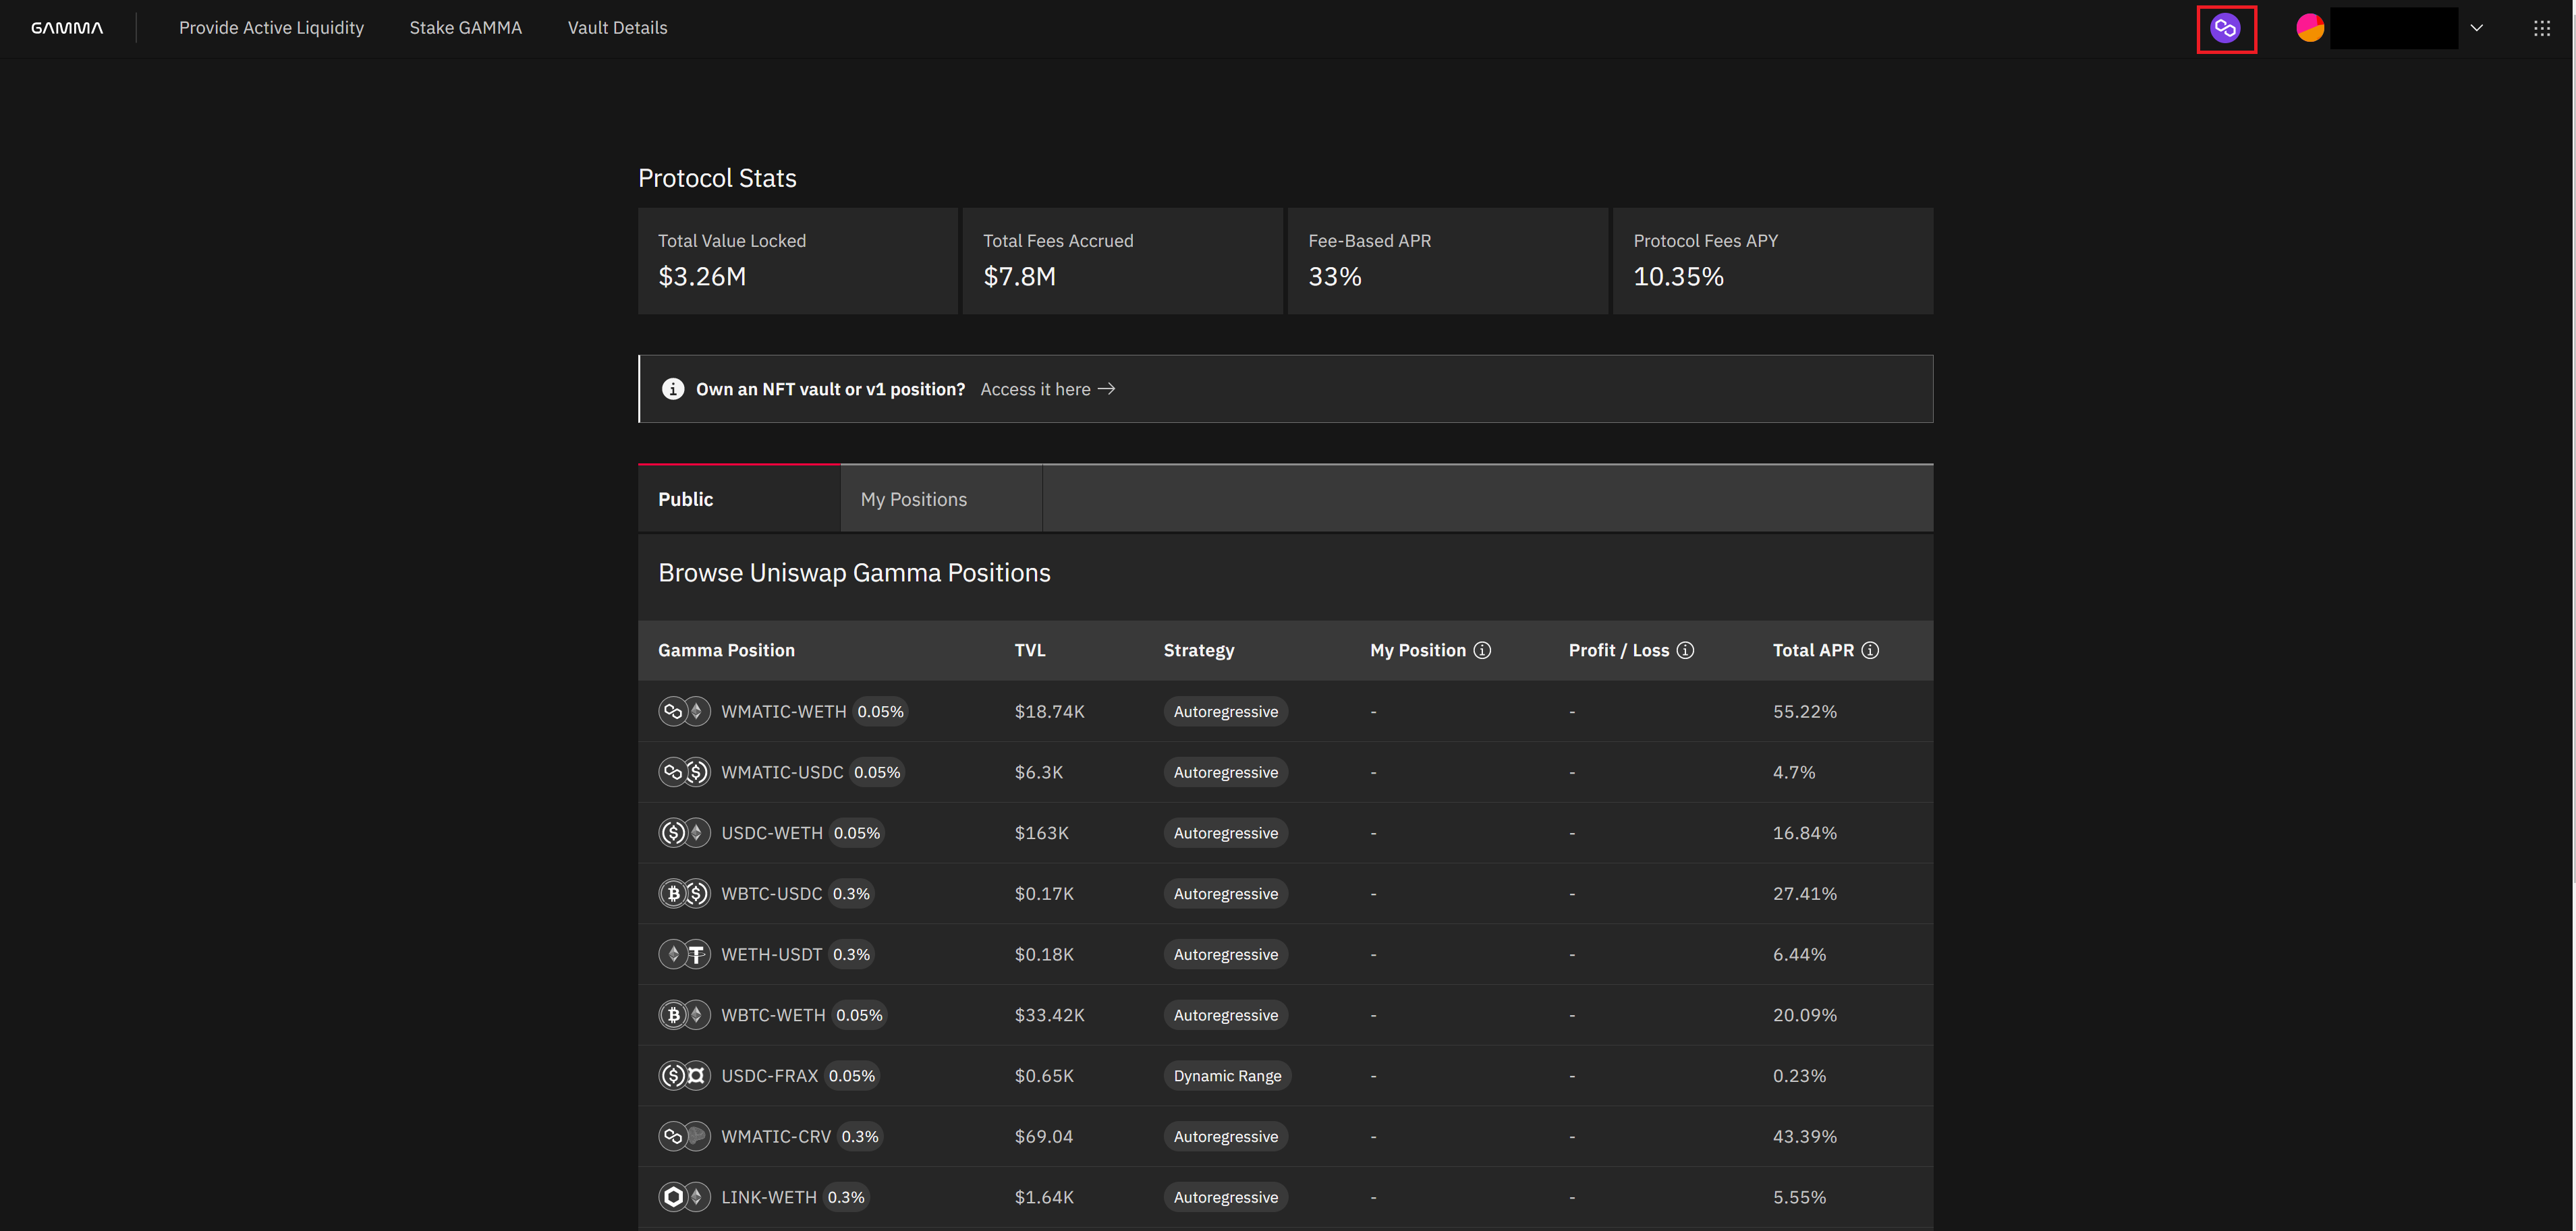The height and width of the screenshot is (1231, 2576).
Task: Open the Polygon network selector icon
Action: coord(2225,28)
